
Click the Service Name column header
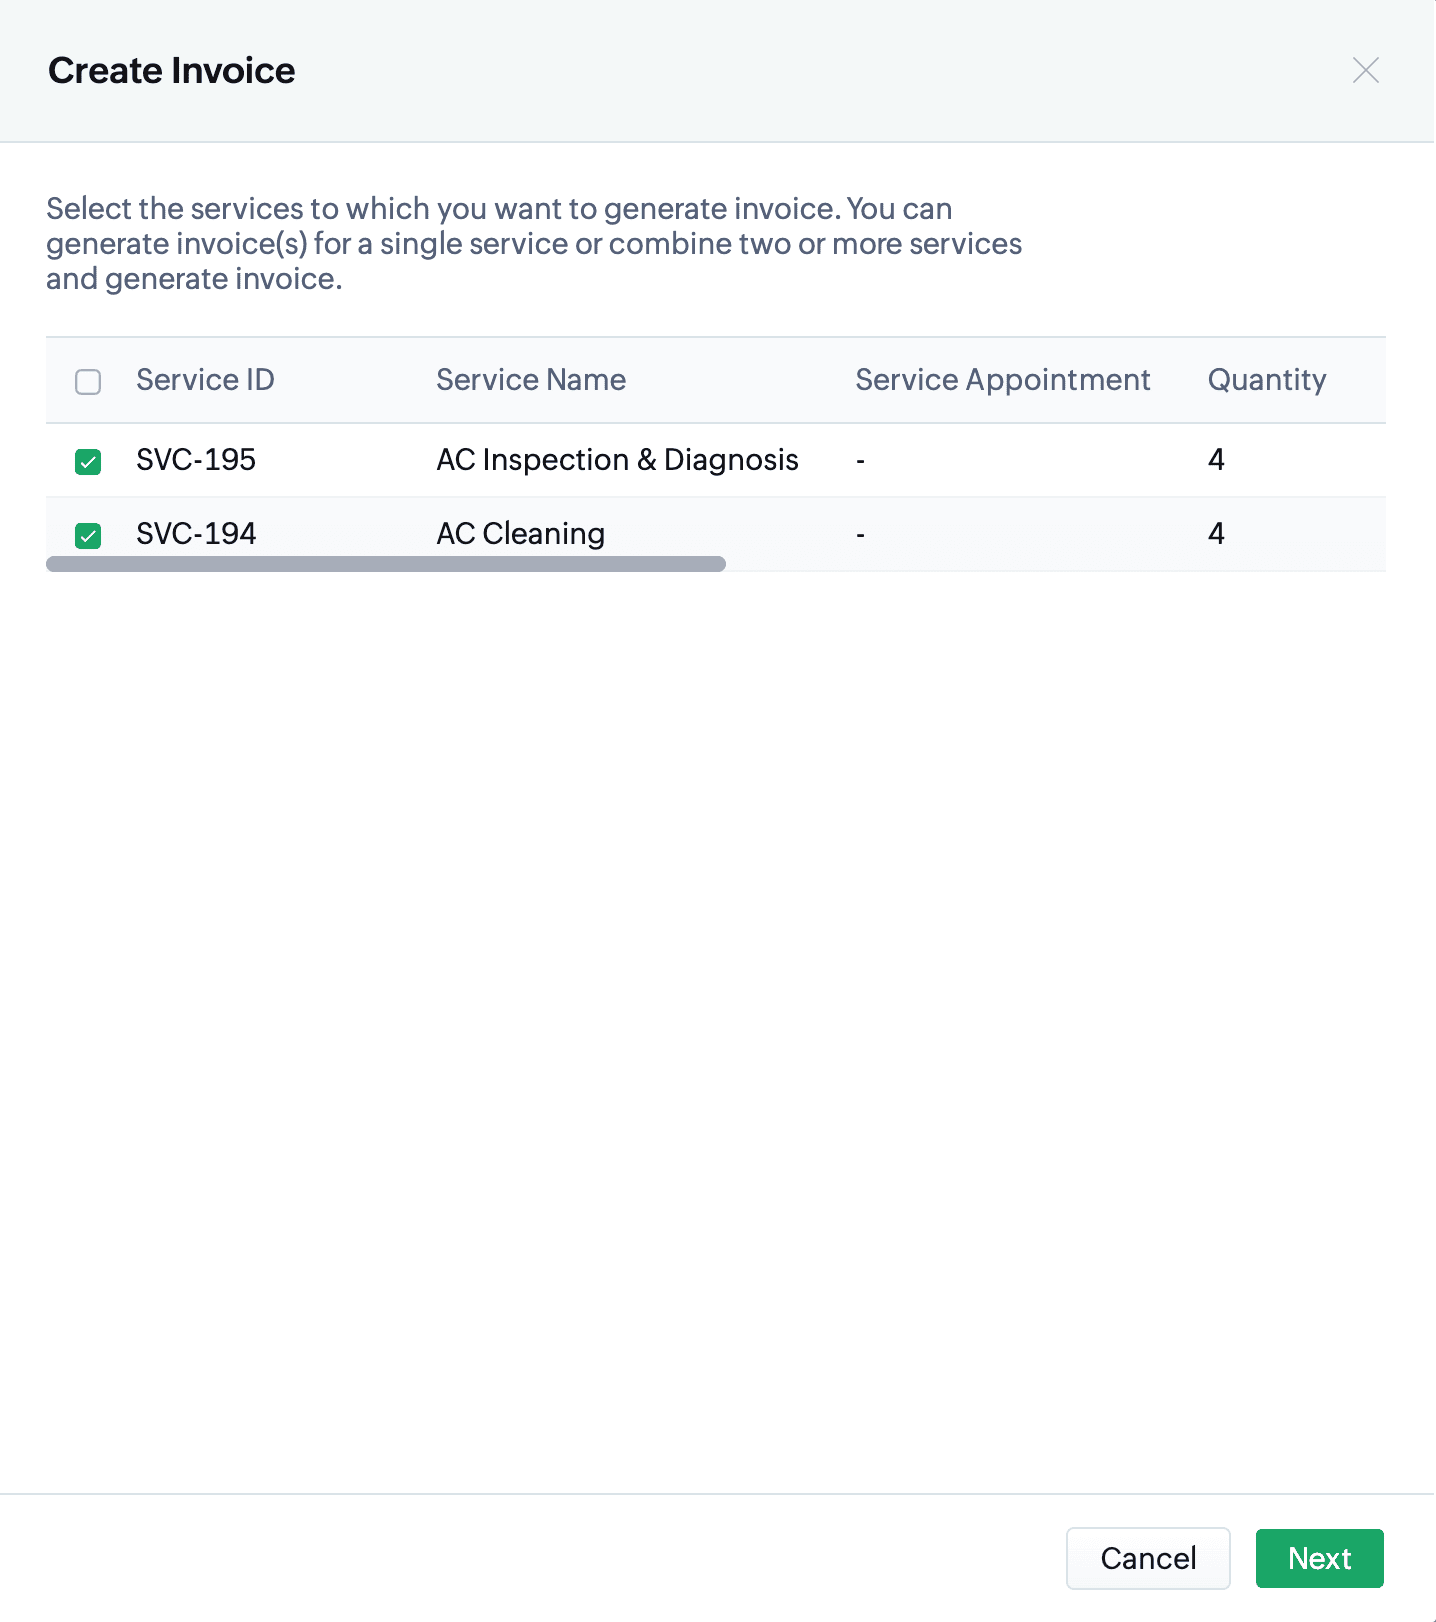tap(531, 380)
